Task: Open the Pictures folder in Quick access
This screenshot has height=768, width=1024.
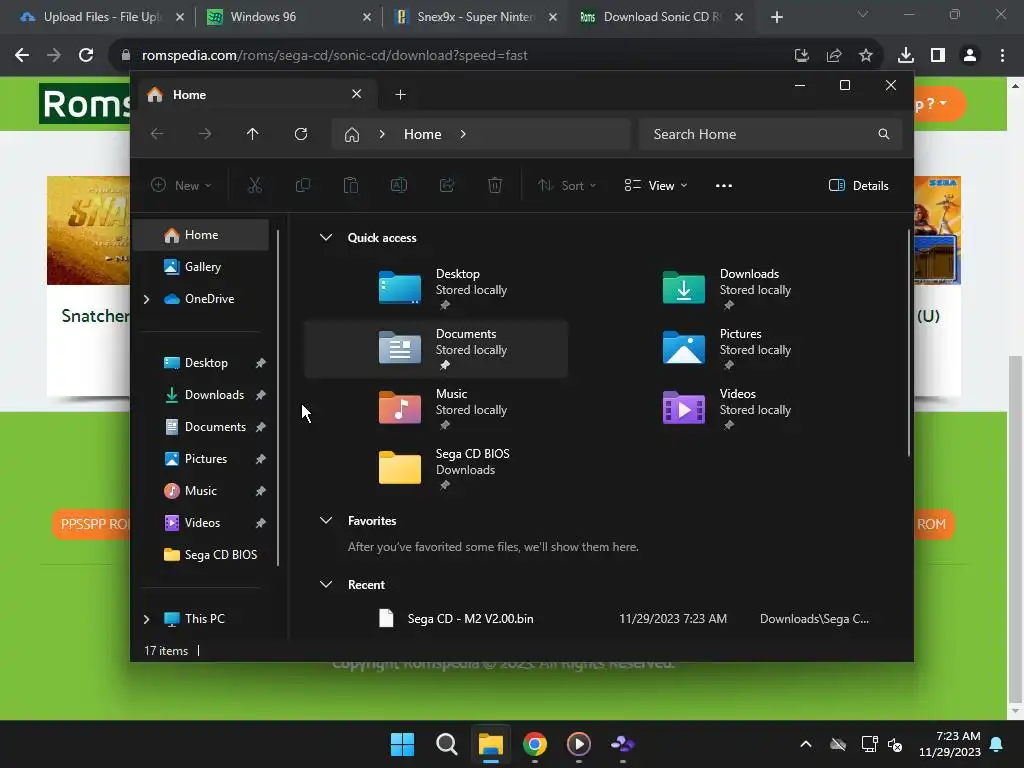Action: (x=720, y=349)
